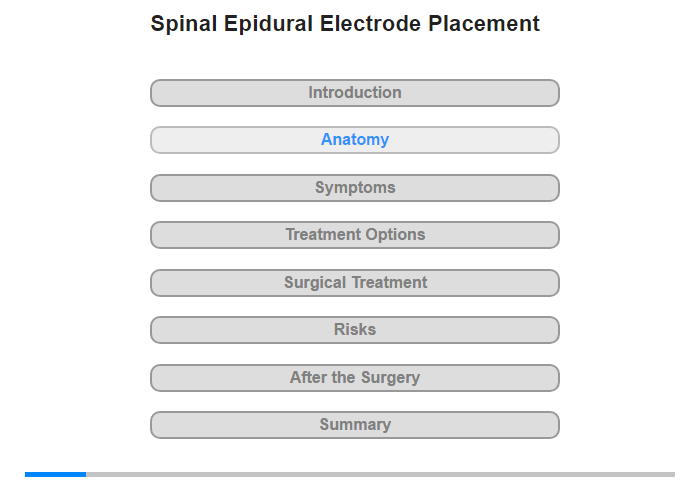The height and width of the screenshot is (480, 700).
Task: Choose Treatment Options from the menu
Action: [354, 235]
